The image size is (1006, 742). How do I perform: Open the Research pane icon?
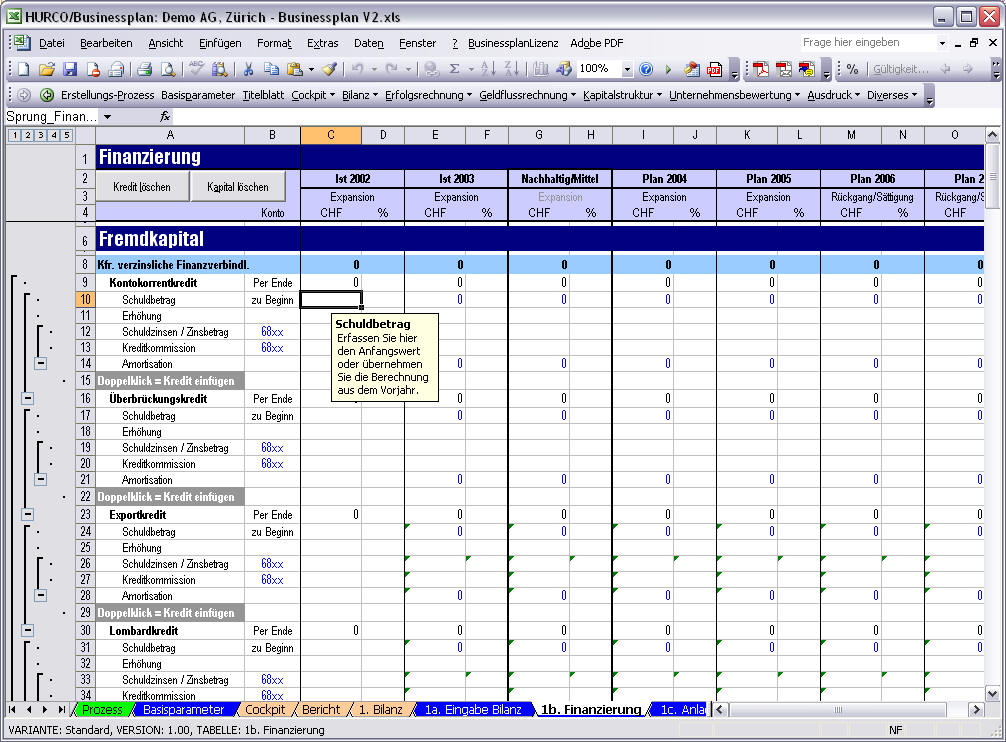[x=219, y=69]
